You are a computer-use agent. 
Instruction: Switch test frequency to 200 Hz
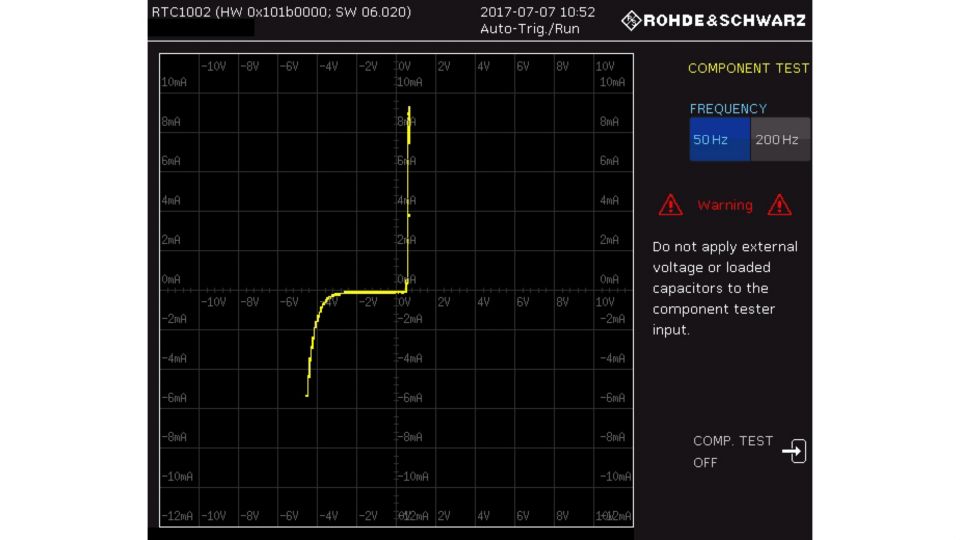tap(780, 140)
